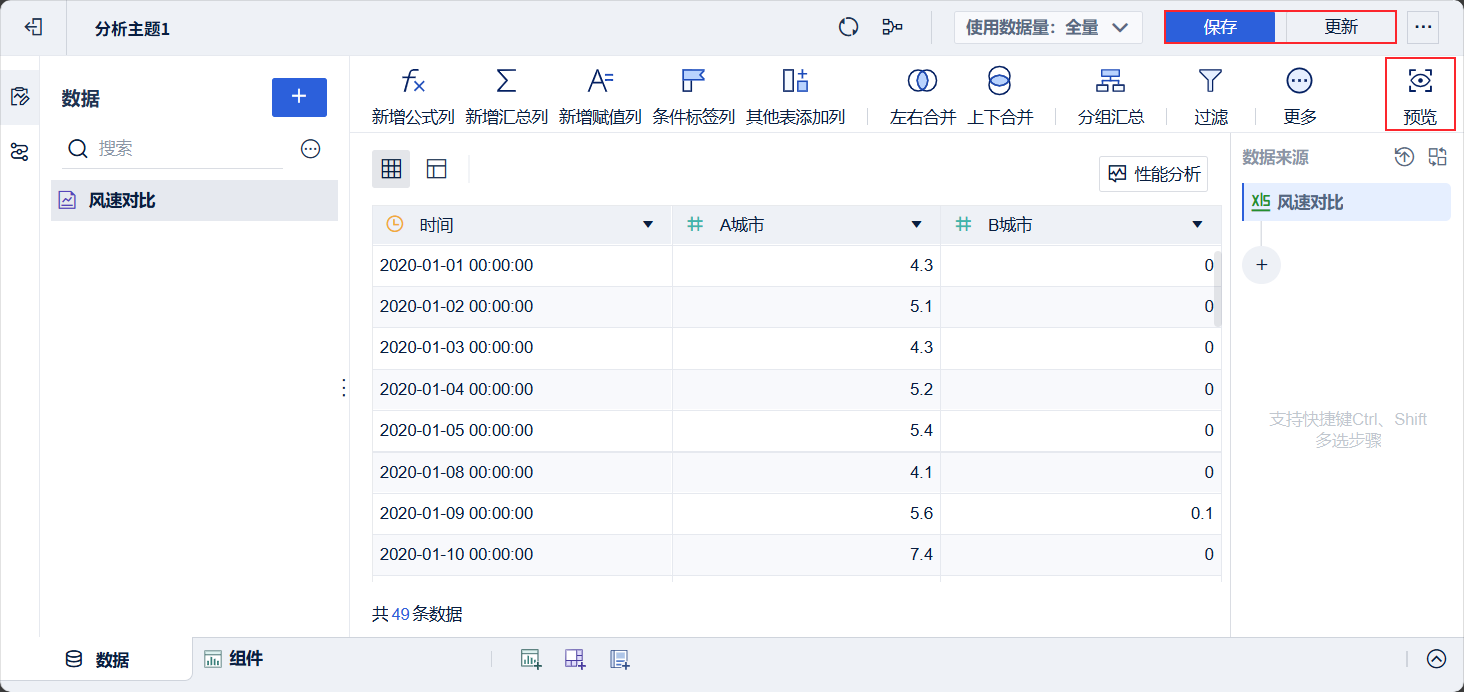
Task: Collapse bottom panel with the up-arrow circle
Action: click(x=1436, y=659)
